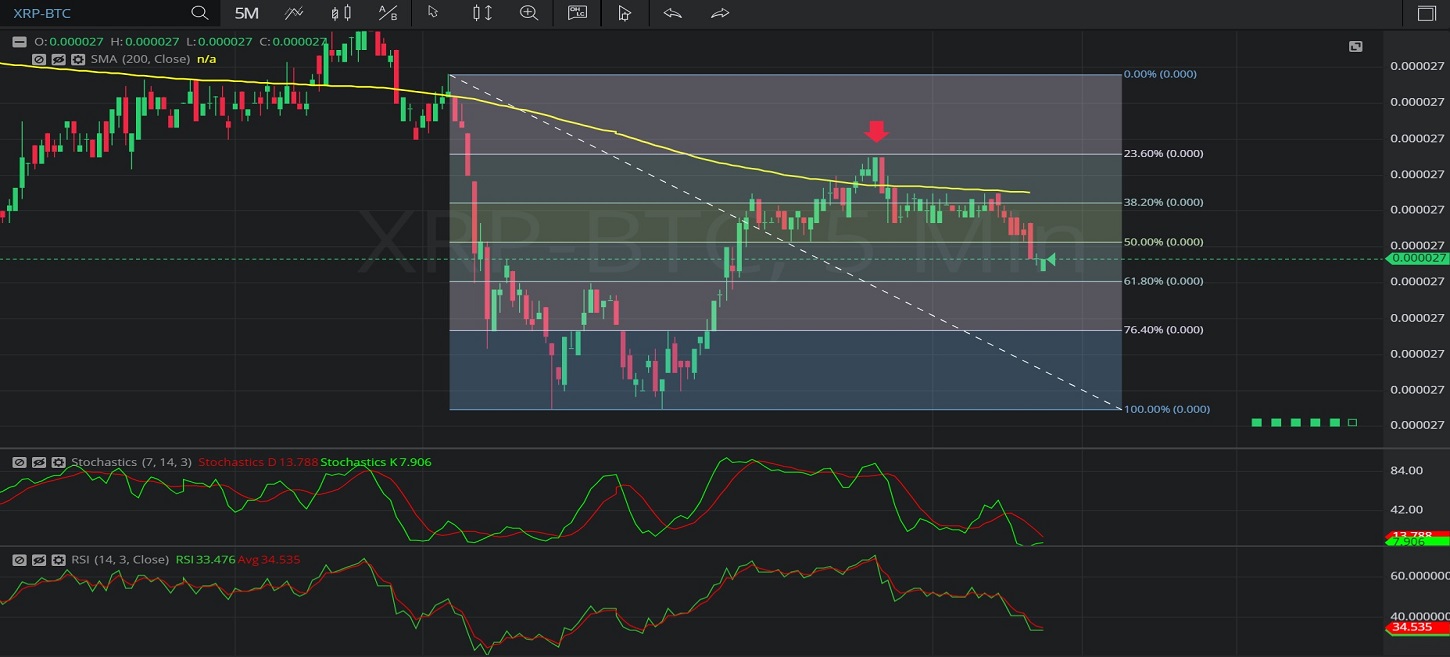The image size is (1450, 657).
Task: Click the green current price tag on axis
Action: tap(1416, 259)
